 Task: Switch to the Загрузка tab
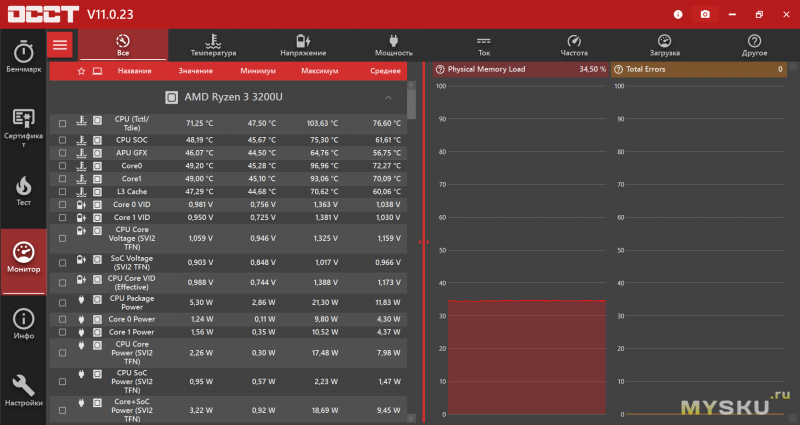click(x=664, y=45)
